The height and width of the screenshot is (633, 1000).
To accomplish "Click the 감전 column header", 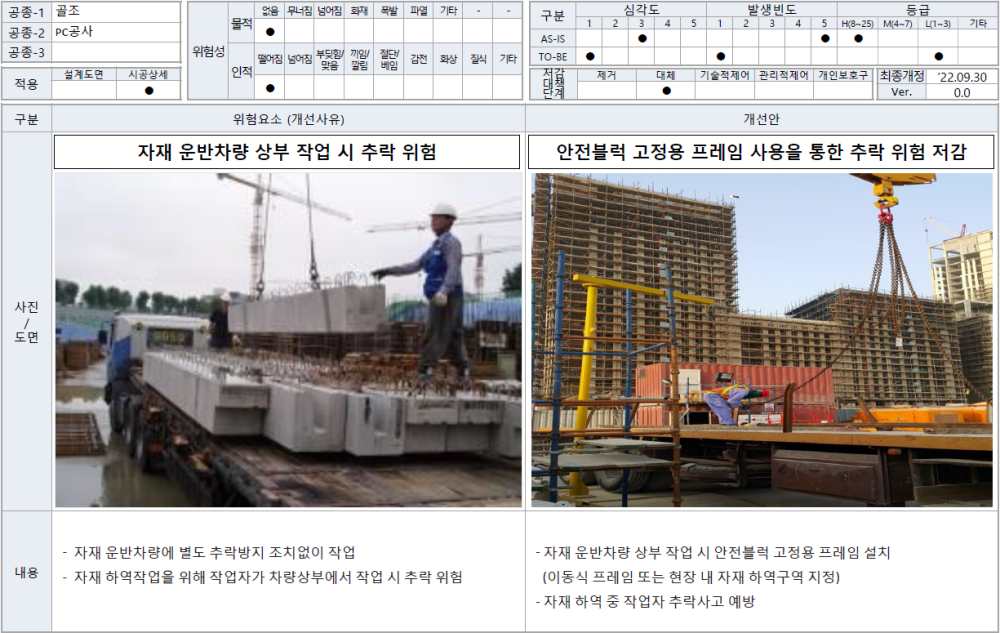I will [419, 59].
